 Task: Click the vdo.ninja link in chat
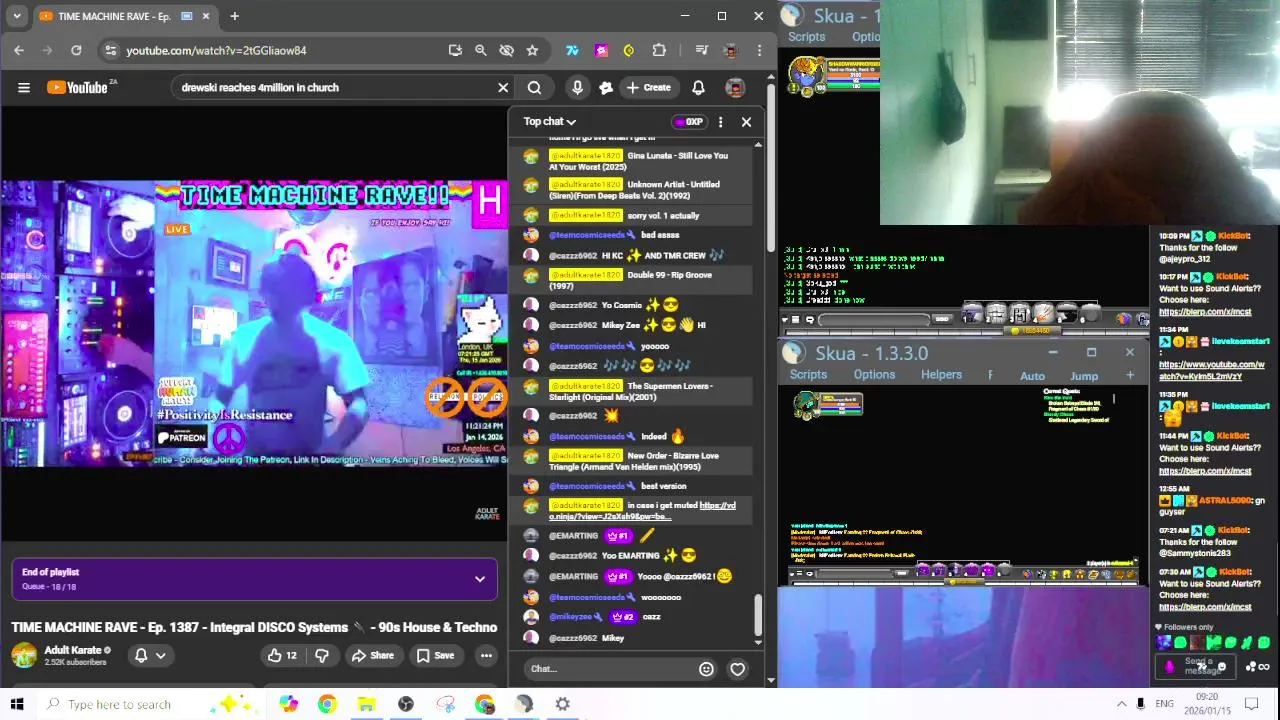click(x=641, y=511)
